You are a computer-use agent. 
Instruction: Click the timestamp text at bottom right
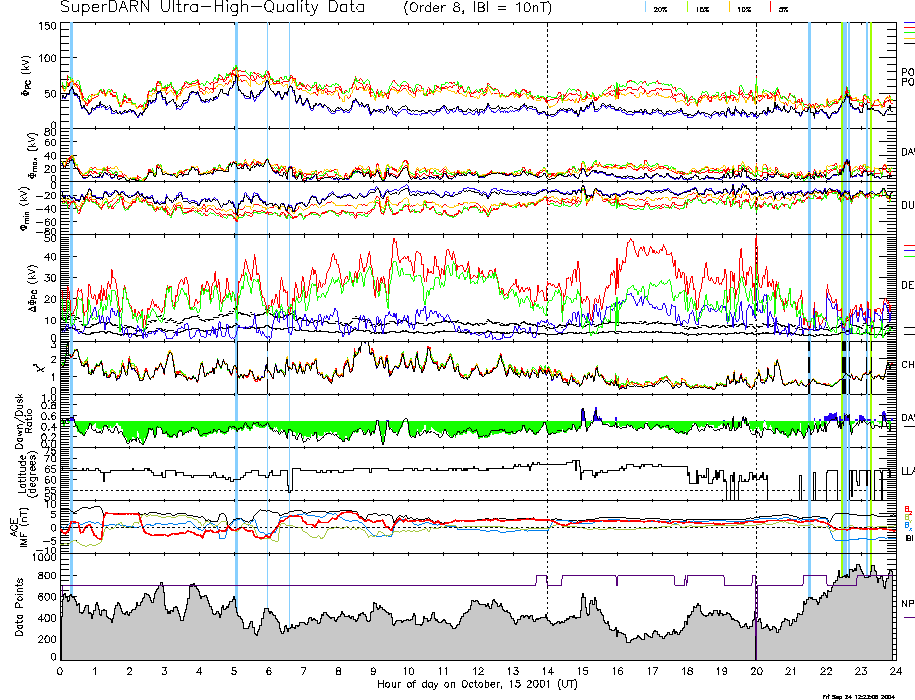[866, 695]
